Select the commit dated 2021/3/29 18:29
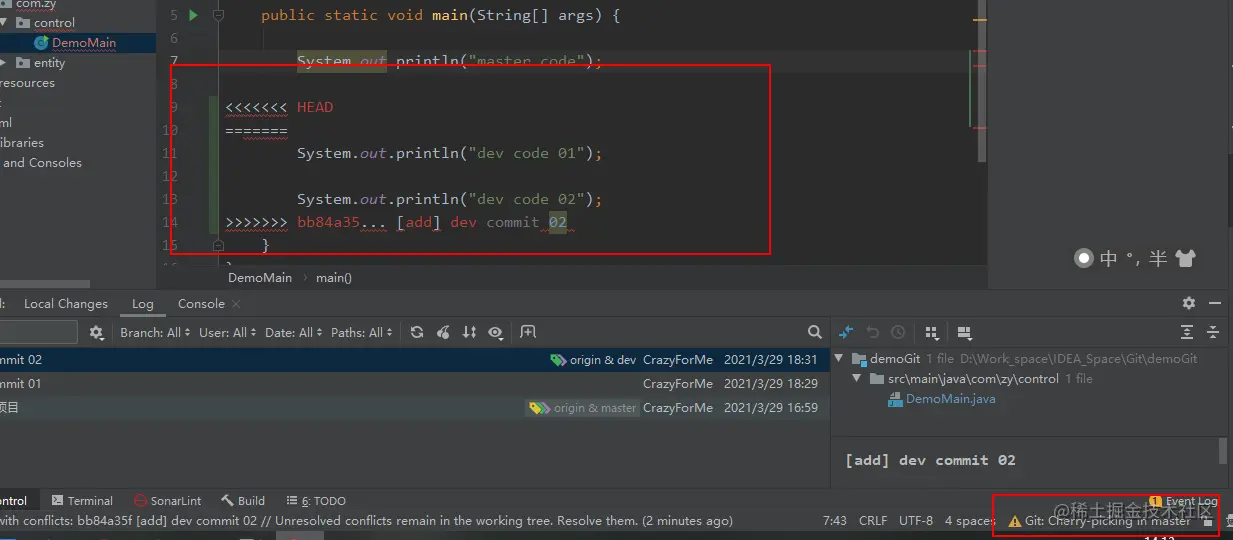 point(415,383)
